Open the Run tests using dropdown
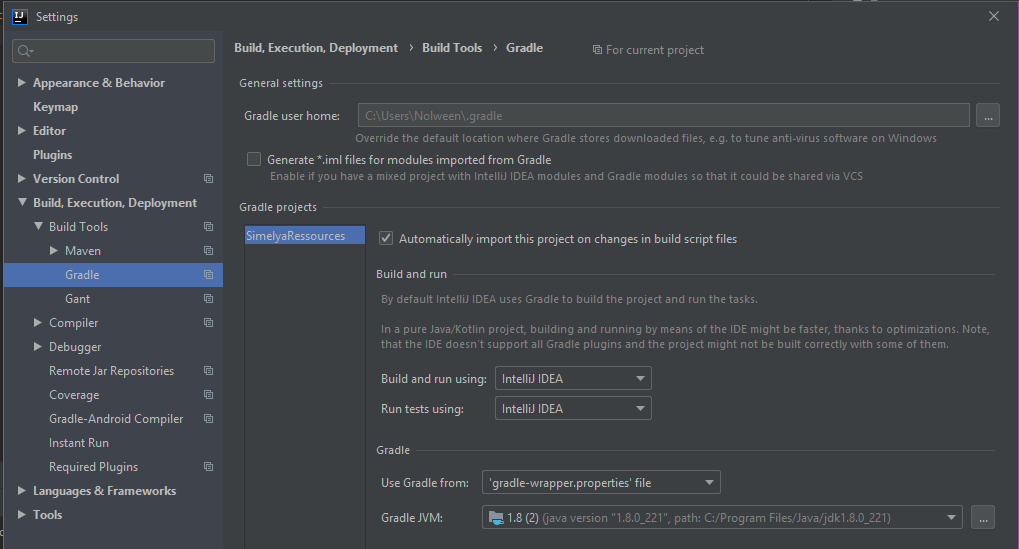Viewport: 1019px width, 549px height. pos(573,408)
